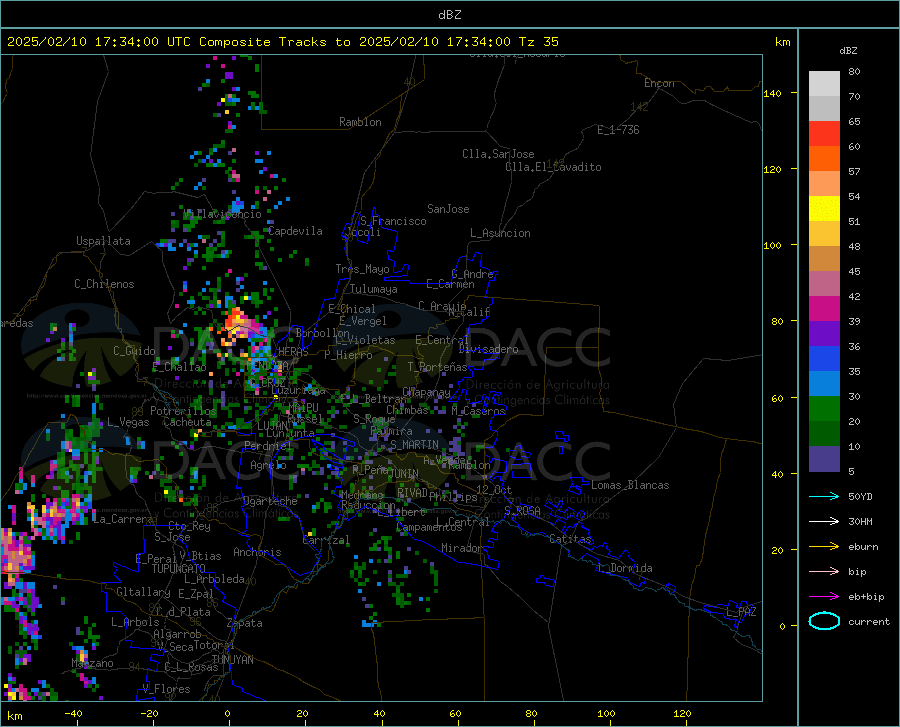Click the pink bip arrow in legend
Viewport: 900px width, 727px height.
(824, 572)
